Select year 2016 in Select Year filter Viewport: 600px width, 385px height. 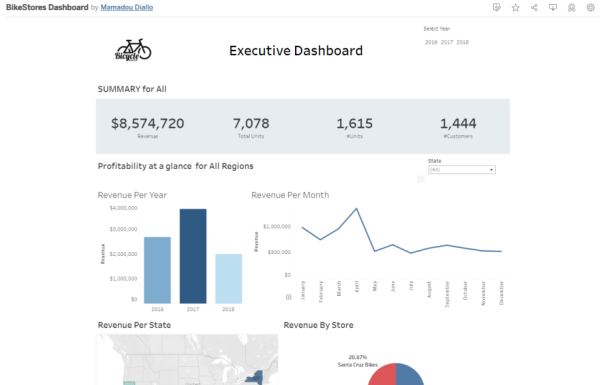(x=431, y=42)
